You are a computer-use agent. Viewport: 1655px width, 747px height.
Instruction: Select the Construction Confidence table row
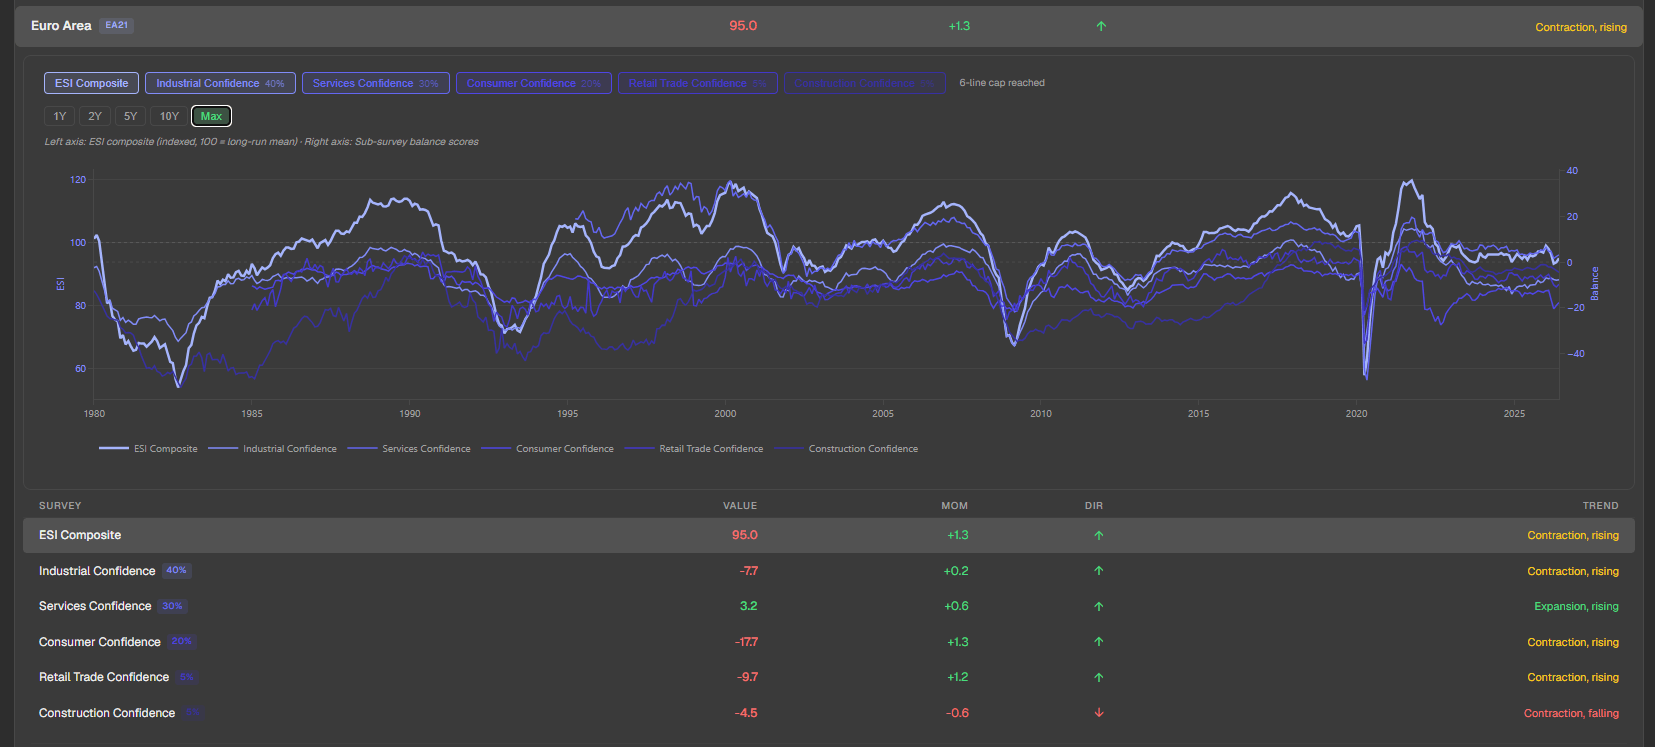(x=828, y=713)
